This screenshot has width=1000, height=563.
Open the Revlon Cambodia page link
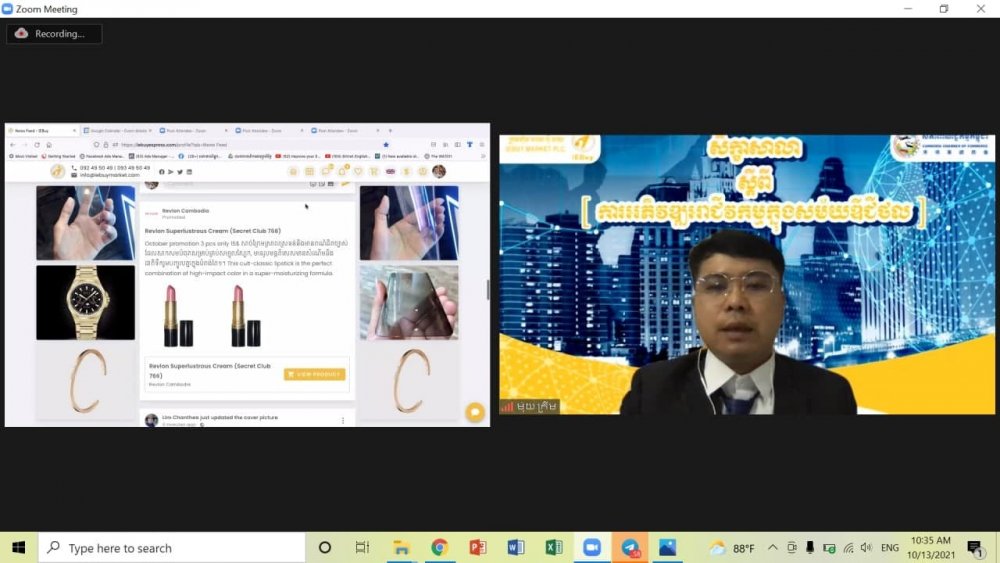click(185, 210)
